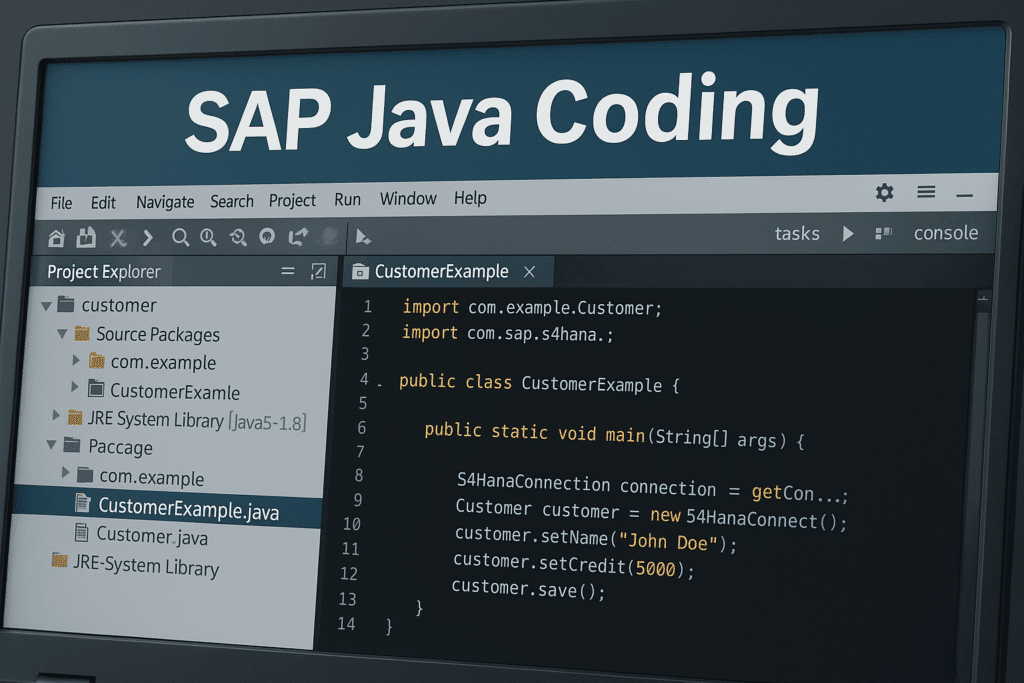The height and width of the screenshot is (683, 1024).
Task: Collapse the customer project node
Action: [x=46, y=306]
